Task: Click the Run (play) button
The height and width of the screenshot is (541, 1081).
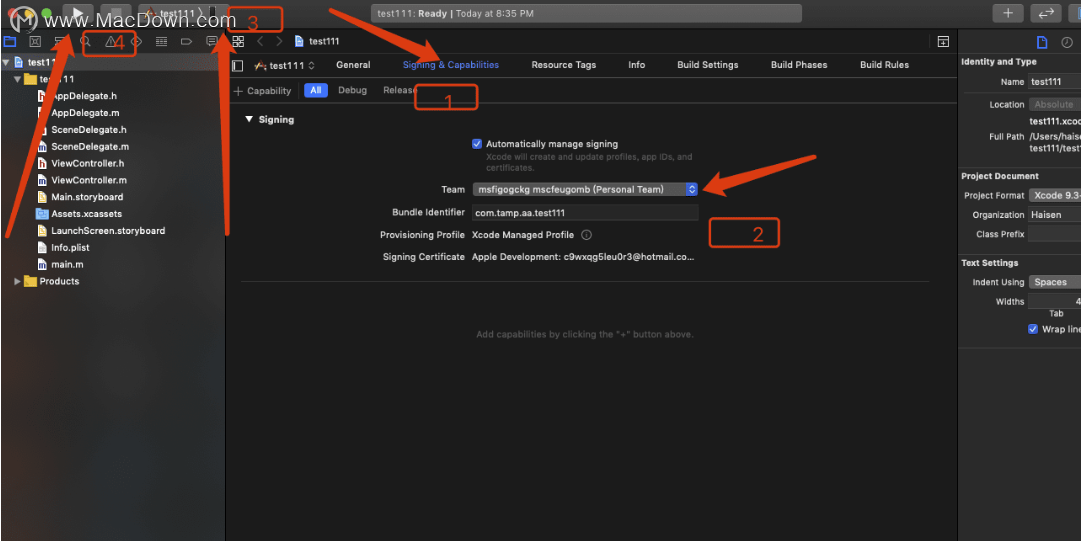Action: [78, 12]
